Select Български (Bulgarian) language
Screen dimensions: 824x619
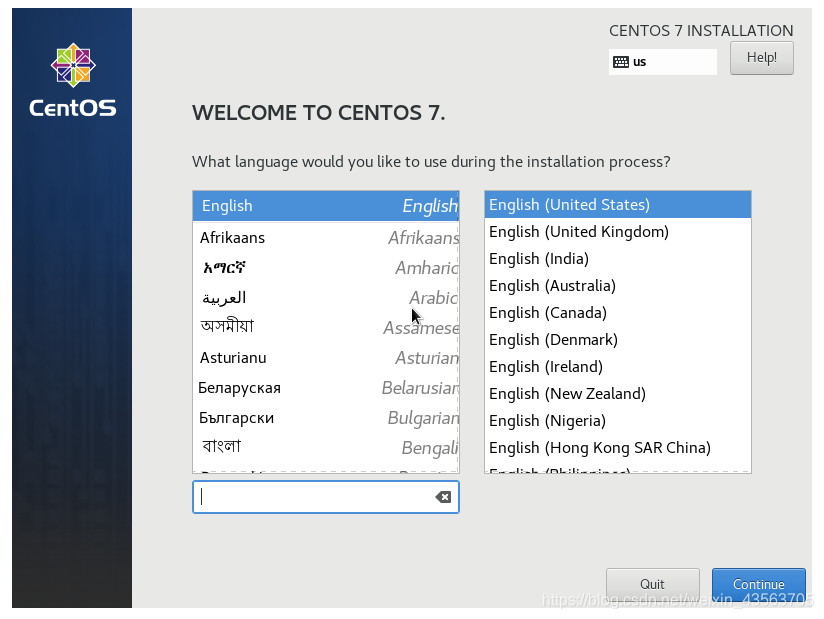coord(326,418)
